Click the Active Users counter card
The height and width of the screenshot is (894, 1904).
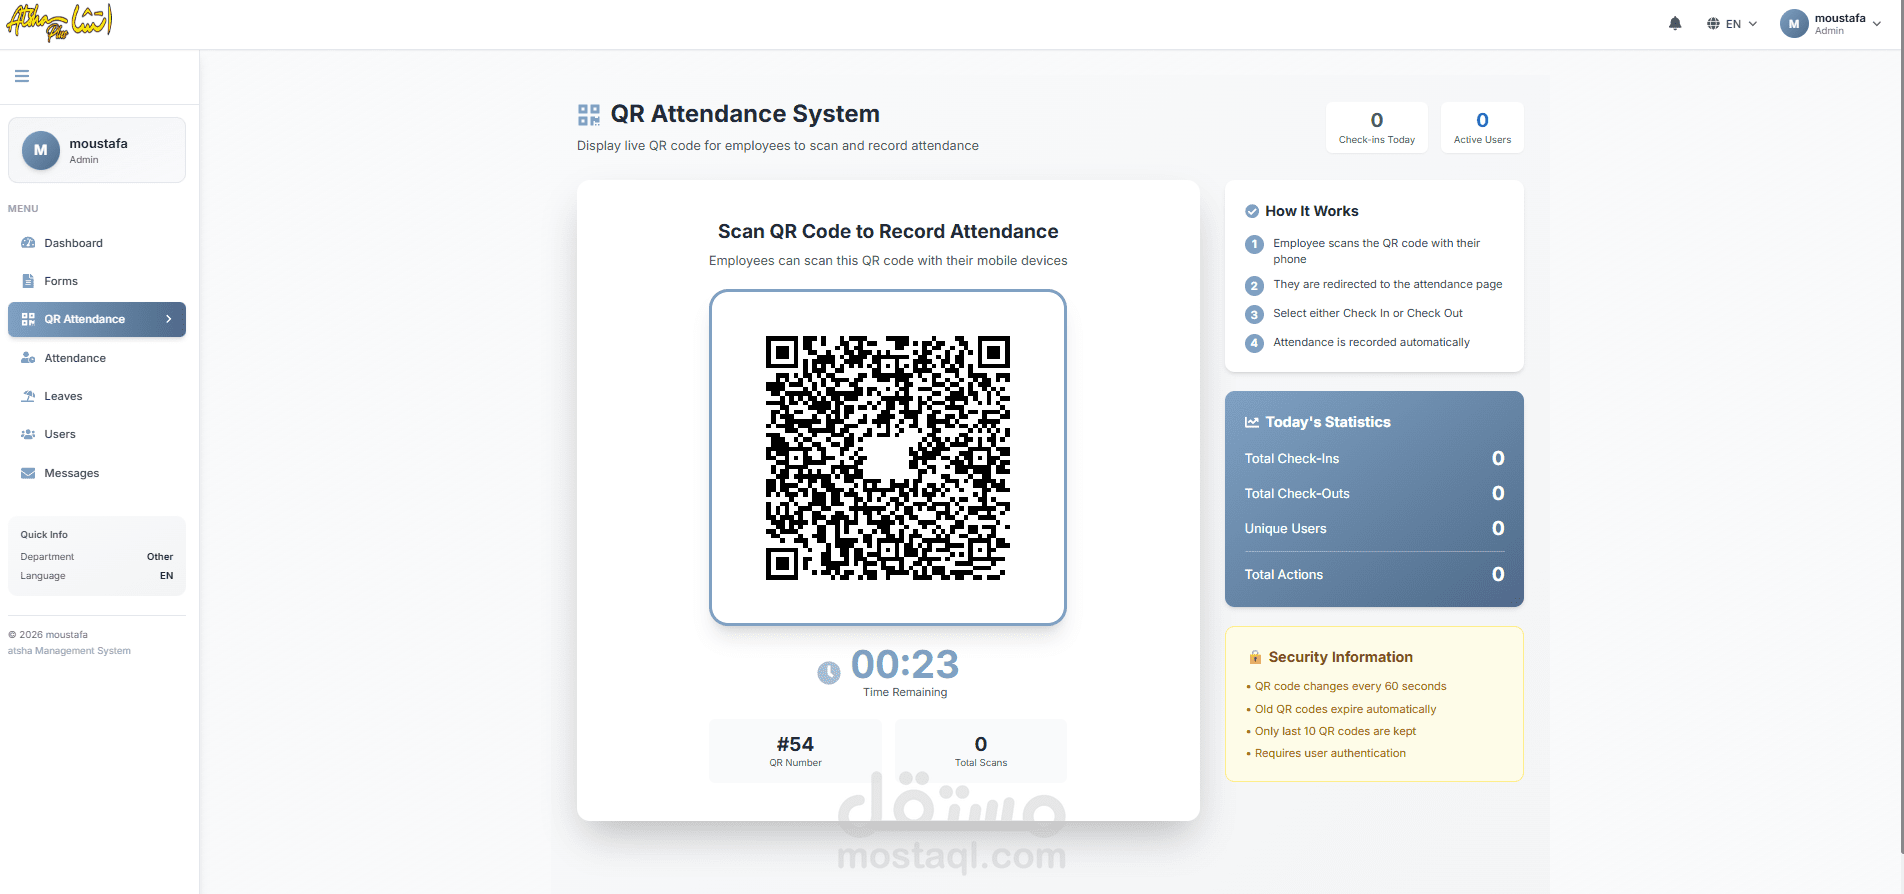coord(1482,127)
